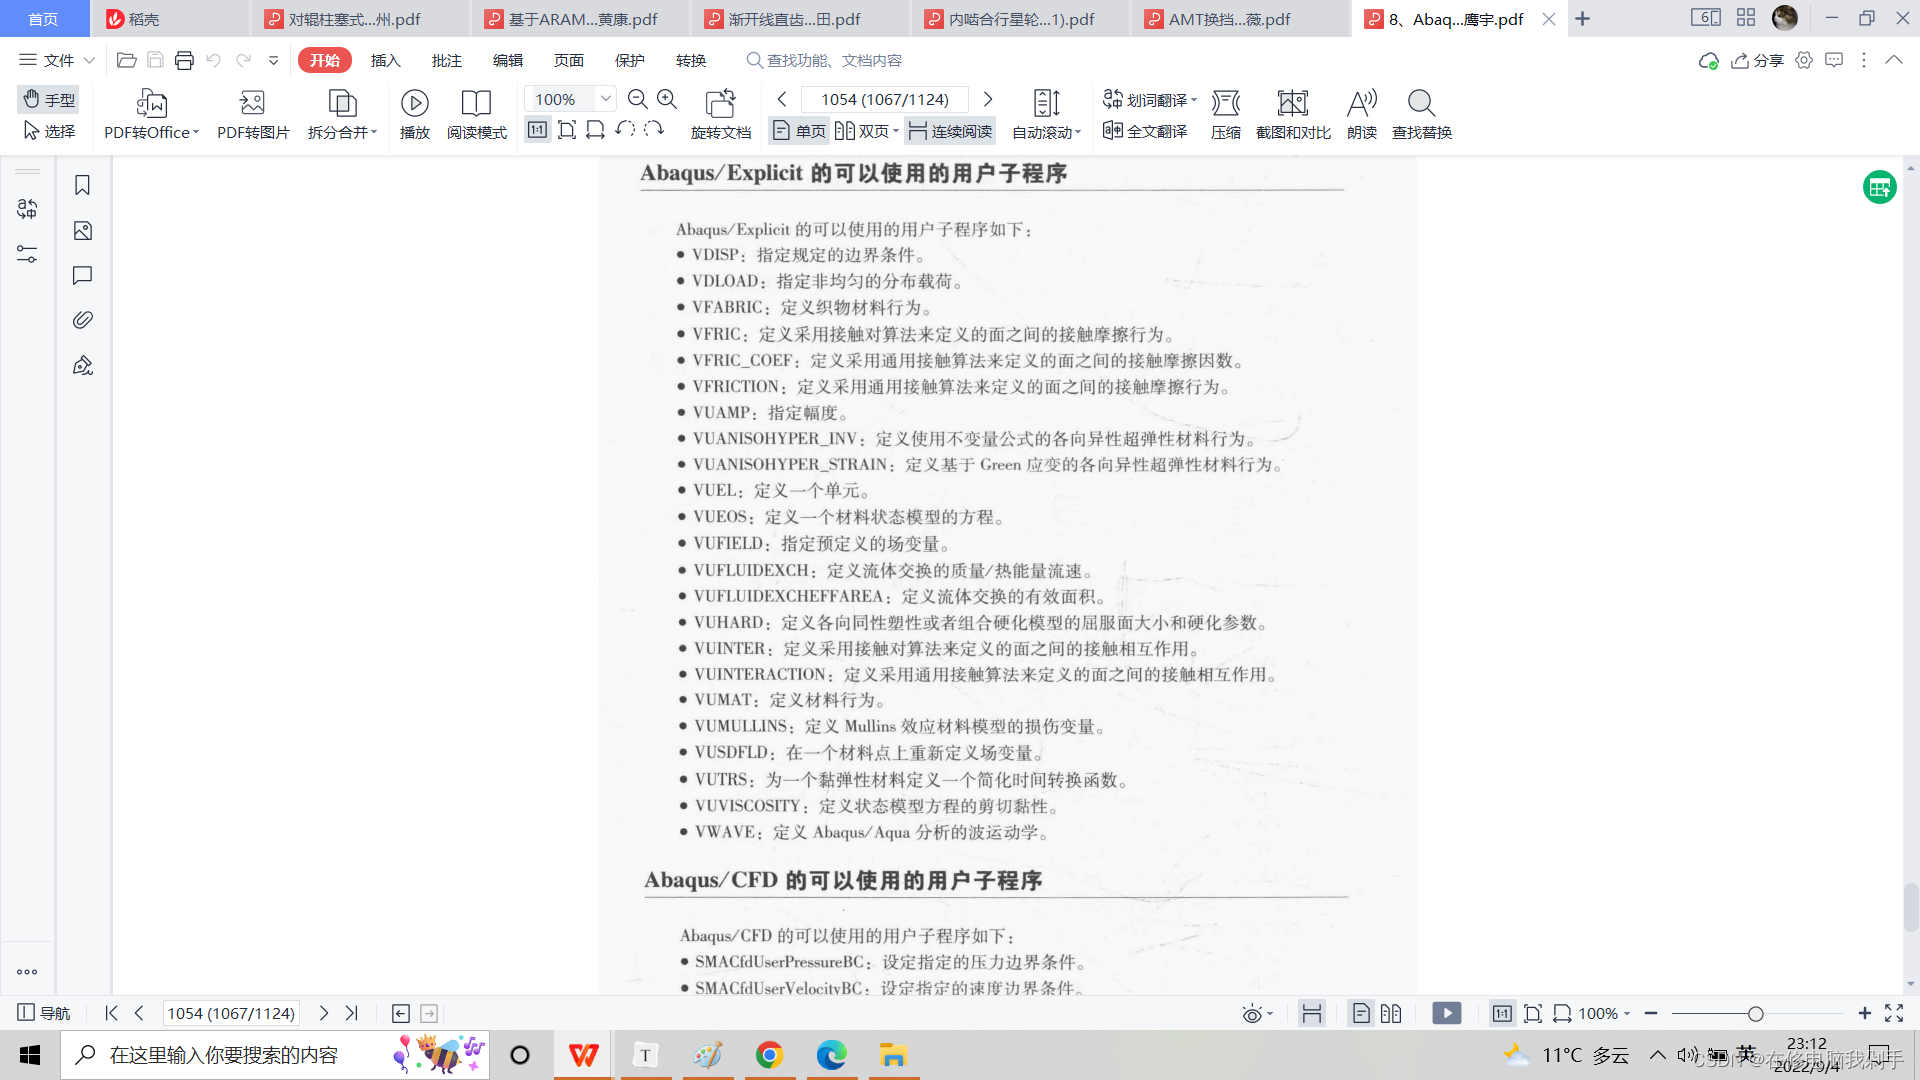Click the print icon
This screenshot has width=1920, height=1080.
coord(184,60)
